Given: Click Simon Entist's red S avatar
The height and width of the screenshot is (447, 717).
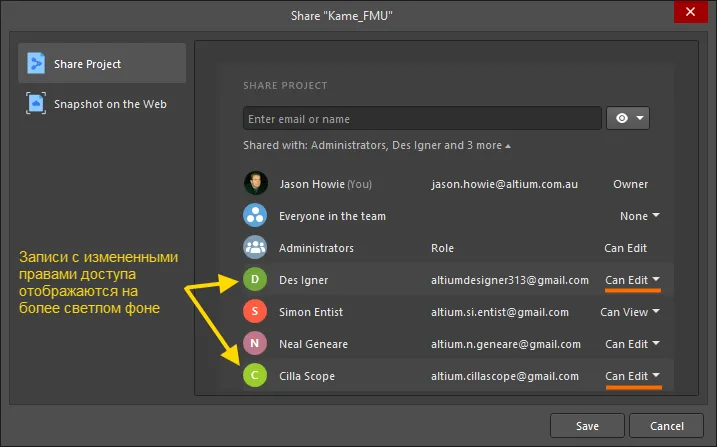Looking at the screenshot, I should (x=255, y=311).
